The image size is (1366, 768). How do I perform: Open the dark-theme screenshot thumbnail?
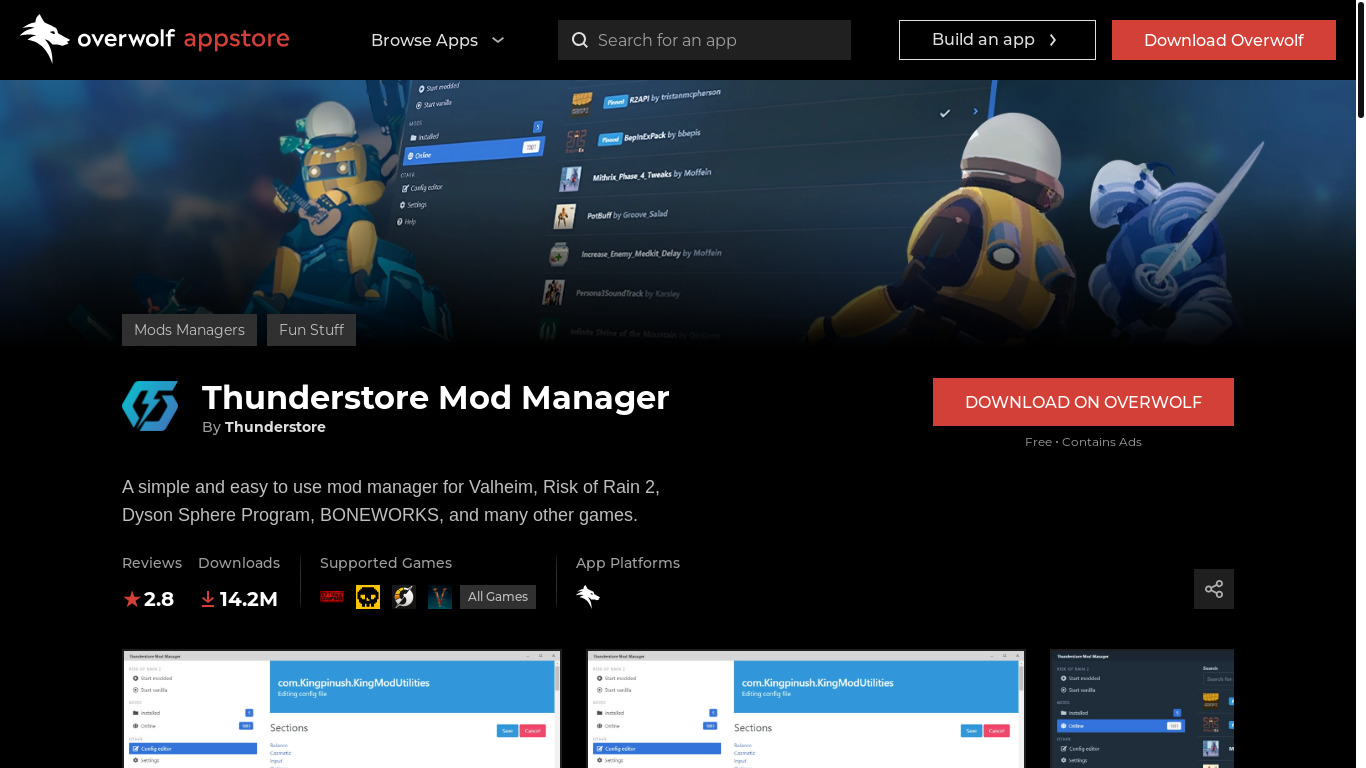[x=1142, y=709]
